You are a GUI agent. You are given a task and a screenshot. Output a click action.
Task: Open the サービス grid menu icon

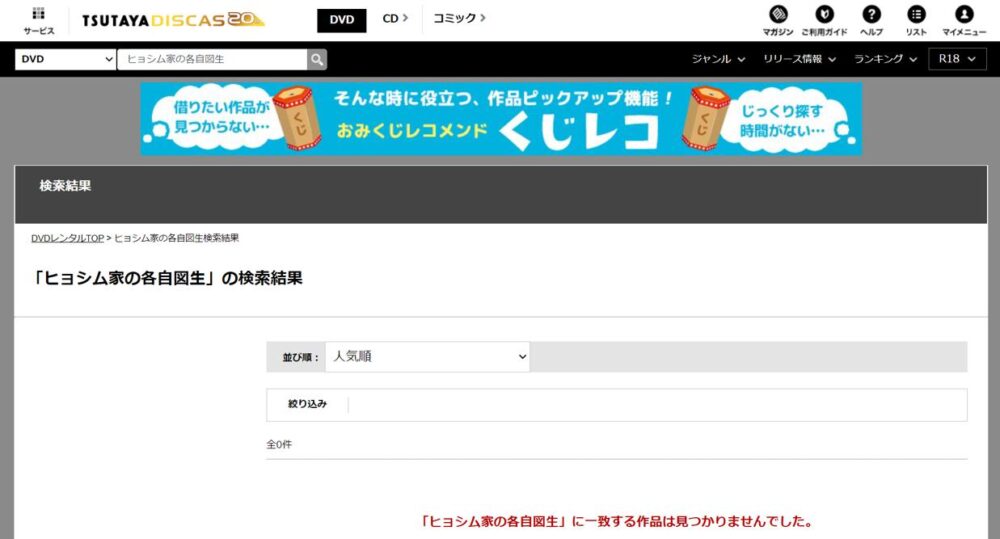[x=38, y=20]
